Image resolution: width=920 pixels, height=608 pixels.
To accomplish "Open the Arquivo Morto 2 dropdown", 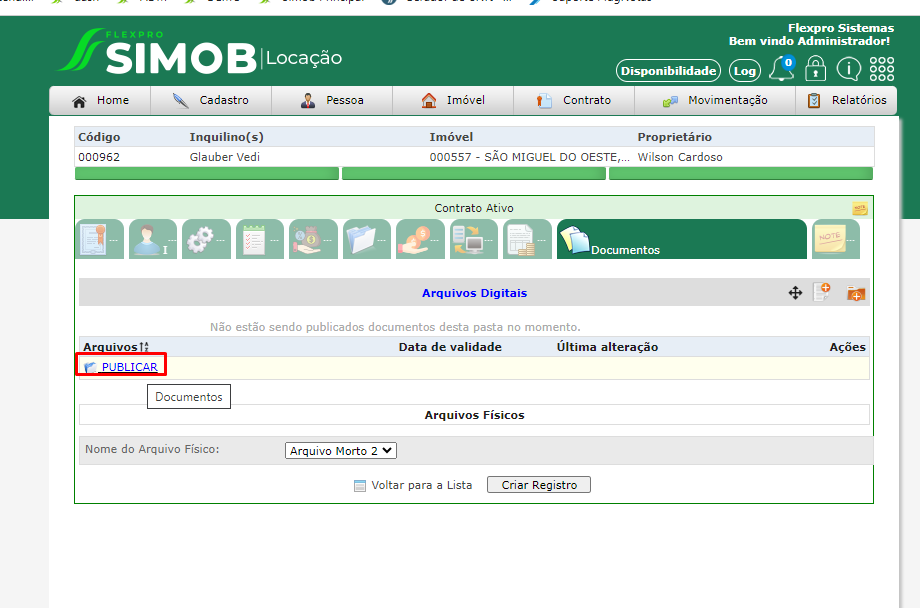I will coord(341,451).
